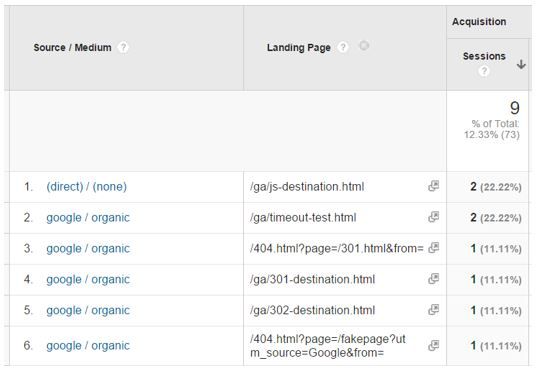Open google / organic link in row 3

pyautogui.click(x=88, y=248)
